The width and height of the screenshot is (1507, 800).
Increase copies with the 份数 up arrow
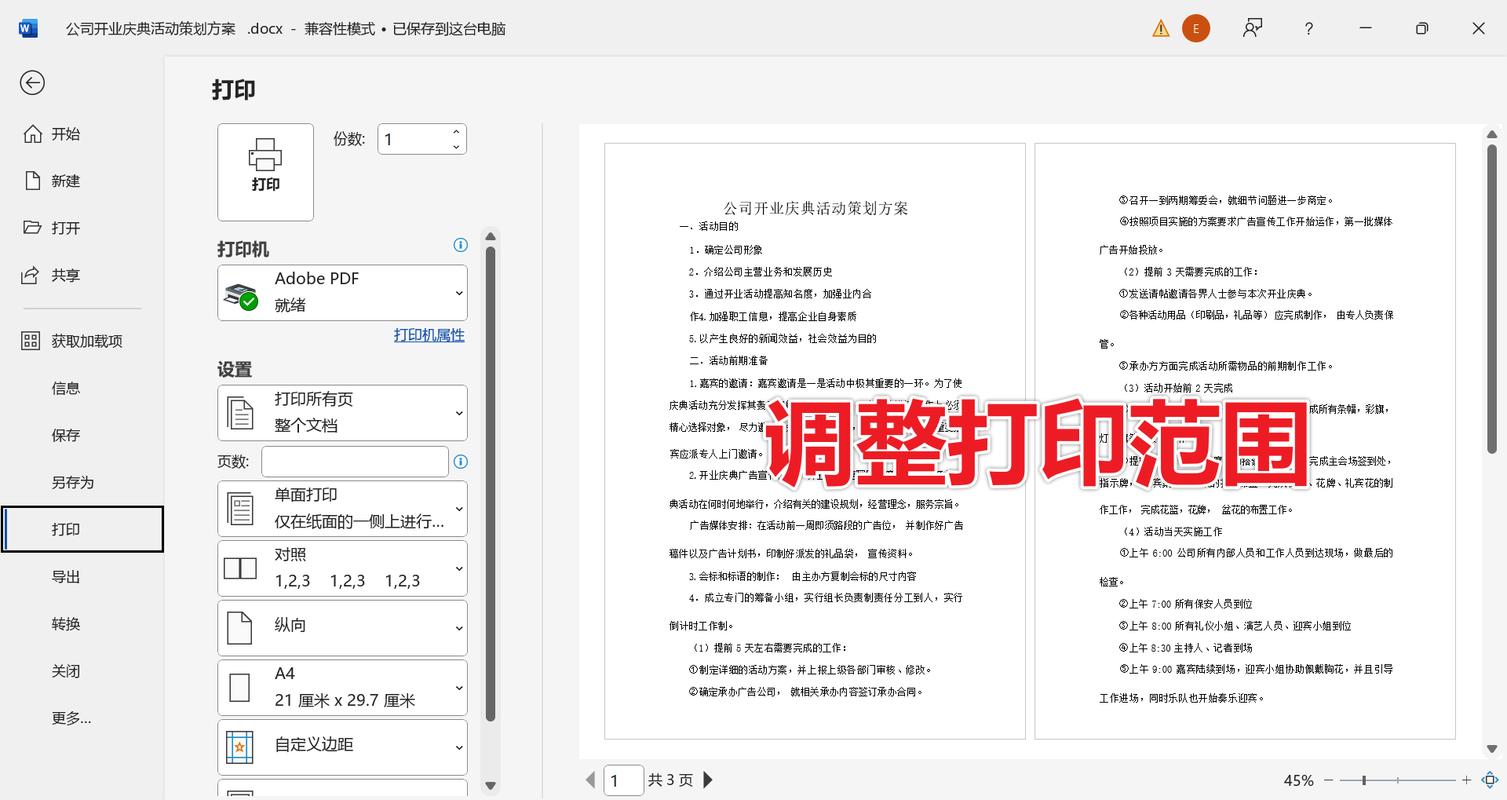[455, 130]
